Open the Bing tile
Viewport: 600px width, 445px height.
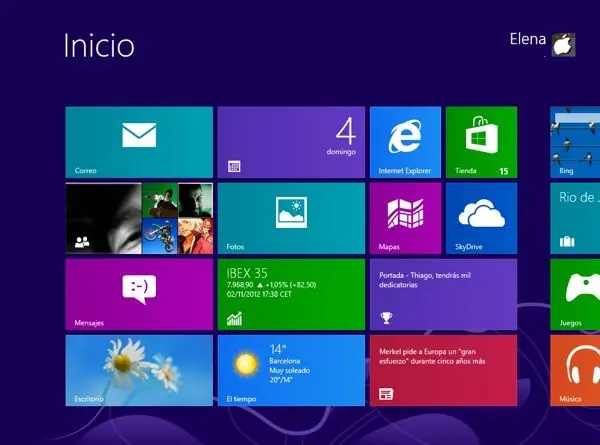575,142
